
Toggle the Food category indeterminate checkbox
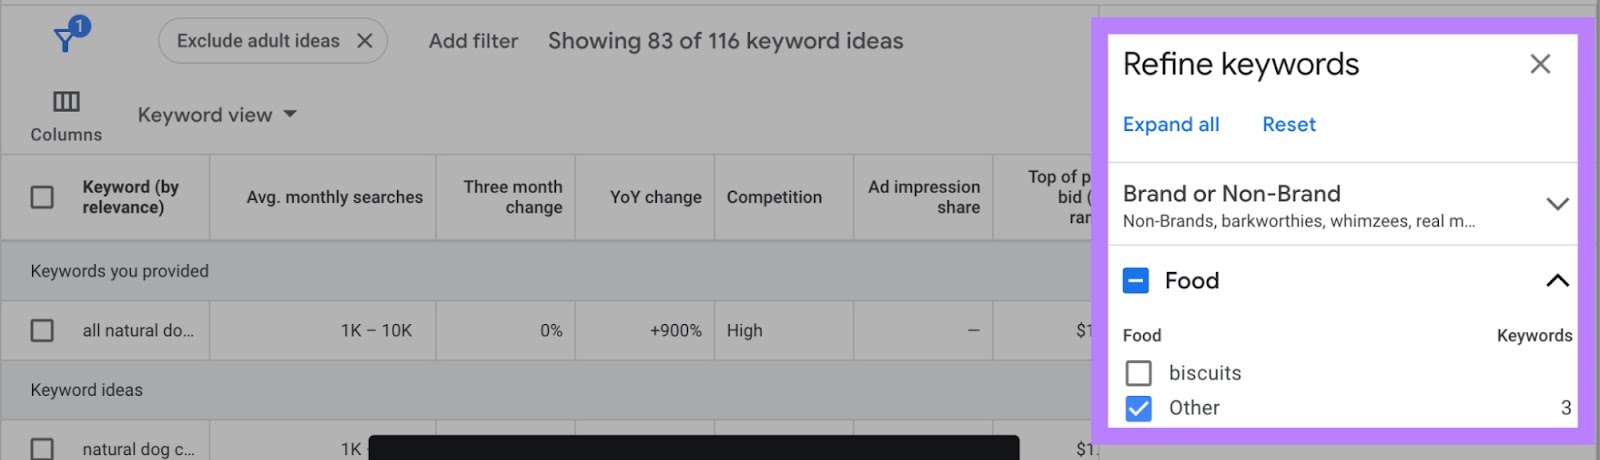[x=1136, y=281]
